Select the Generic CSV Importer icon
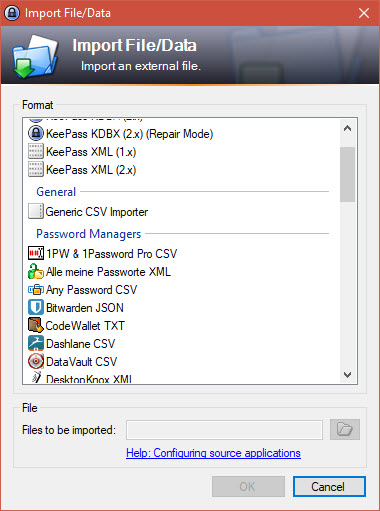Image resolution: width=380 pixels, height=511 pixels. (36, 211)
